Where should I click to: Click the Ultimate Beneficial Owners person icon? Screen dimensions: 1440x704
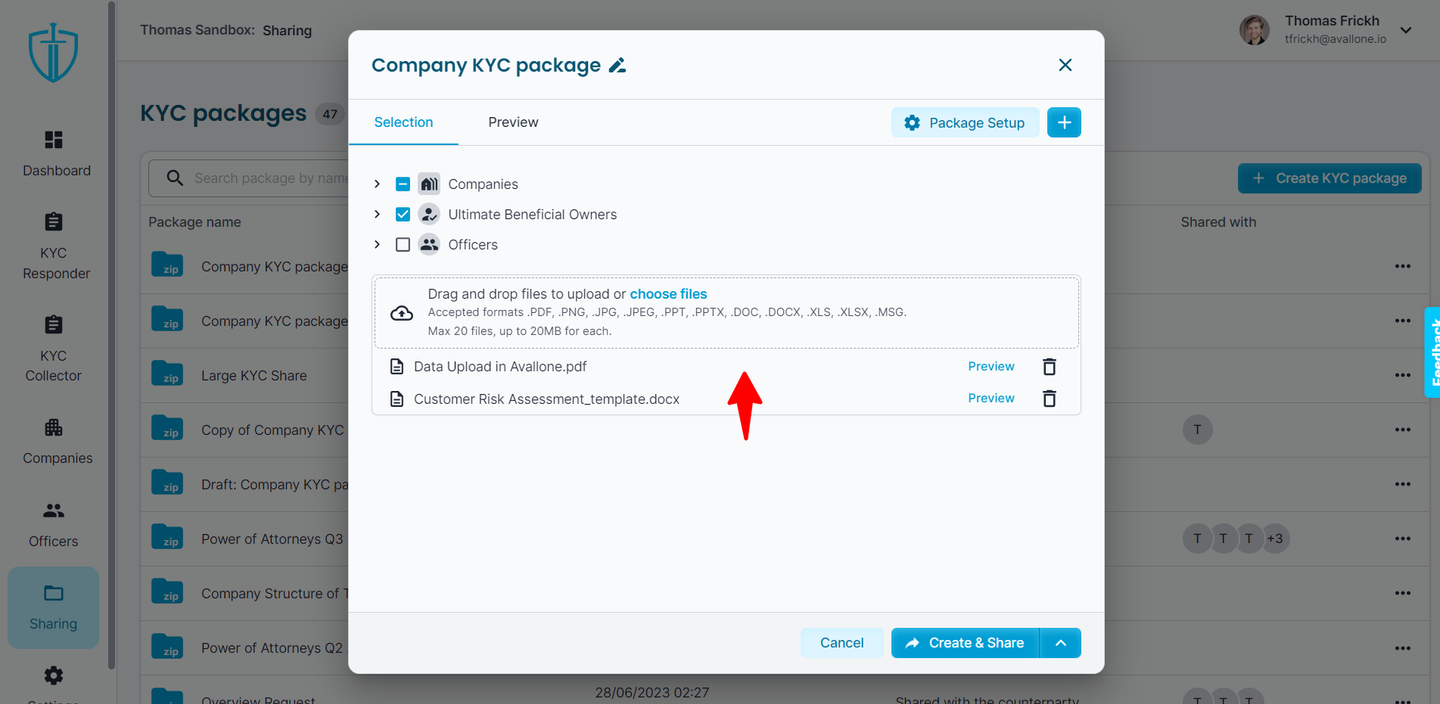pos(429,214)
